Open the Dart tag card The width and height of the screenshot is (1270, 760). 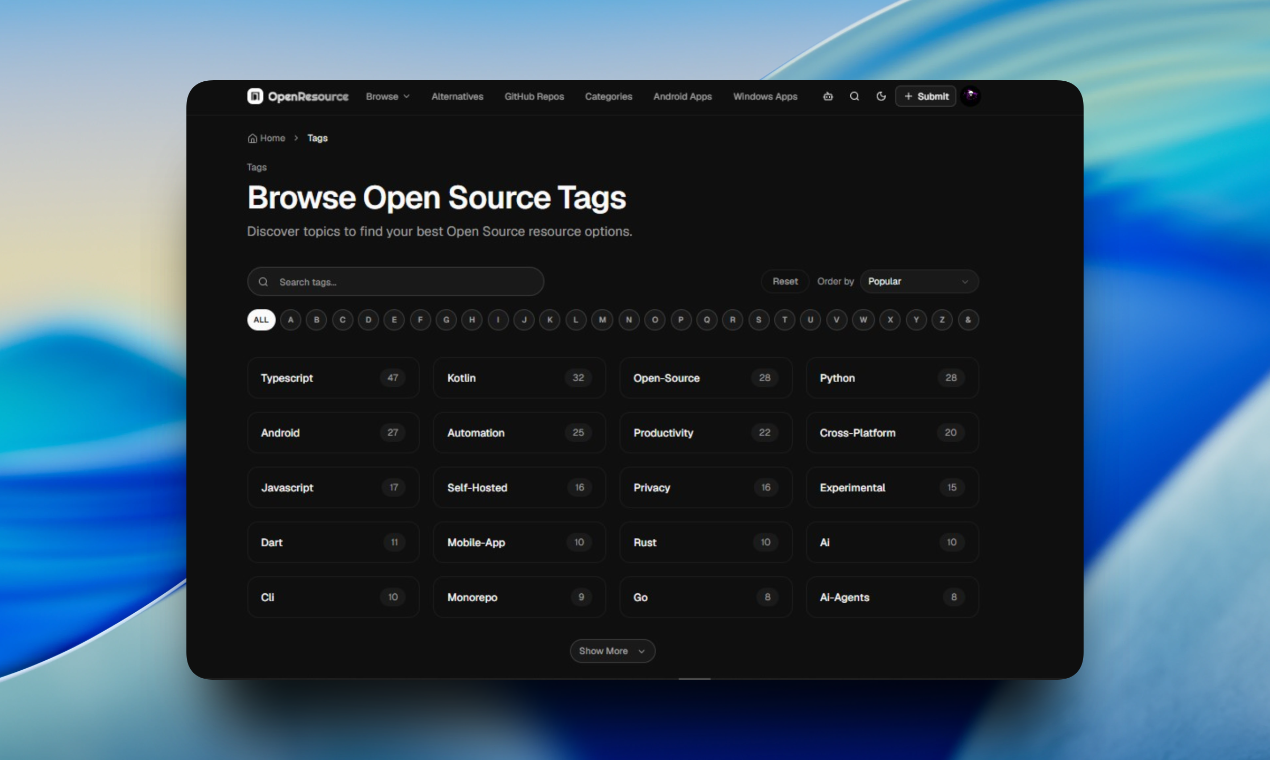[x=333, y=542]
